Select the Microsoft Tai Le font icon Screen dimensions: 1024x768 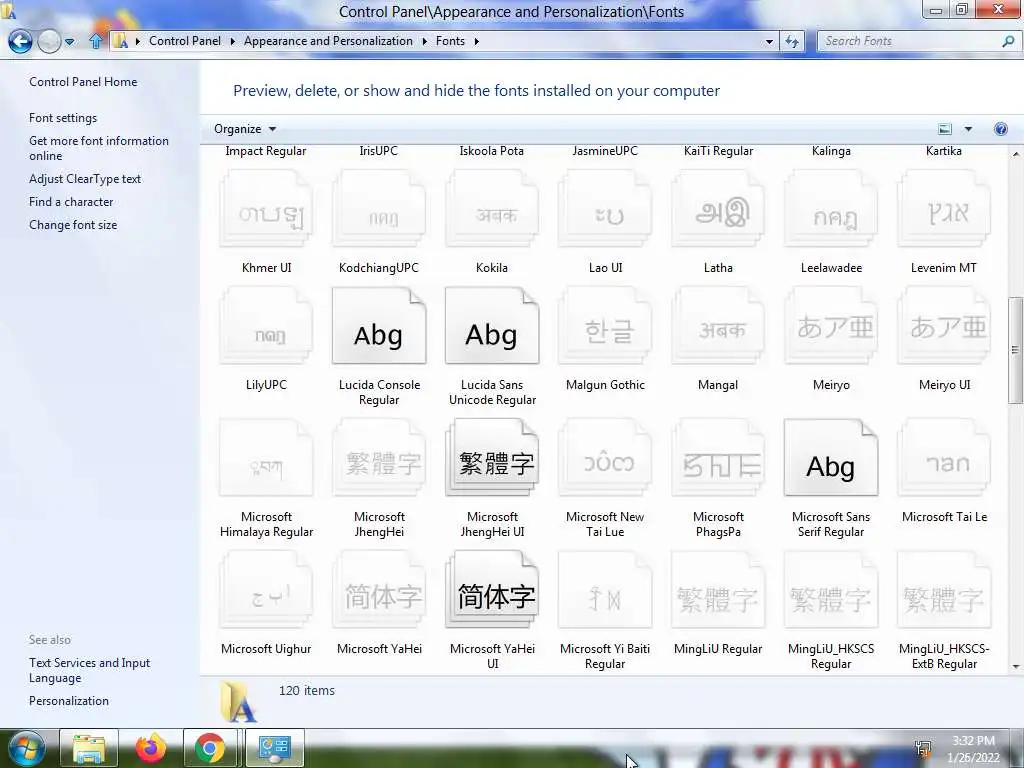(944, 458)
